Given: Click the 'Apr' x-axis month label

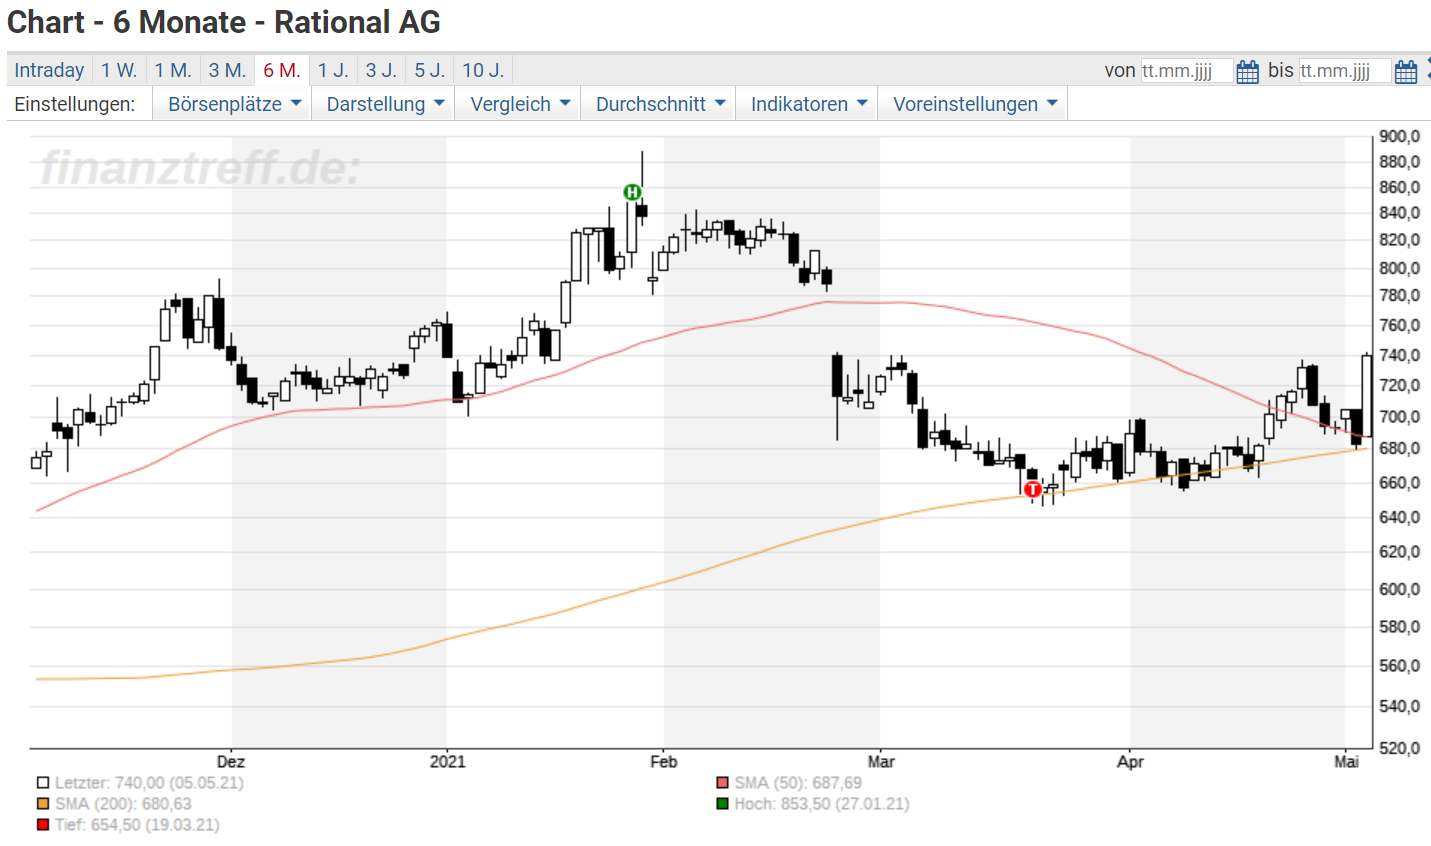Looking at the screenshot, I should [x=1130, y=762].
